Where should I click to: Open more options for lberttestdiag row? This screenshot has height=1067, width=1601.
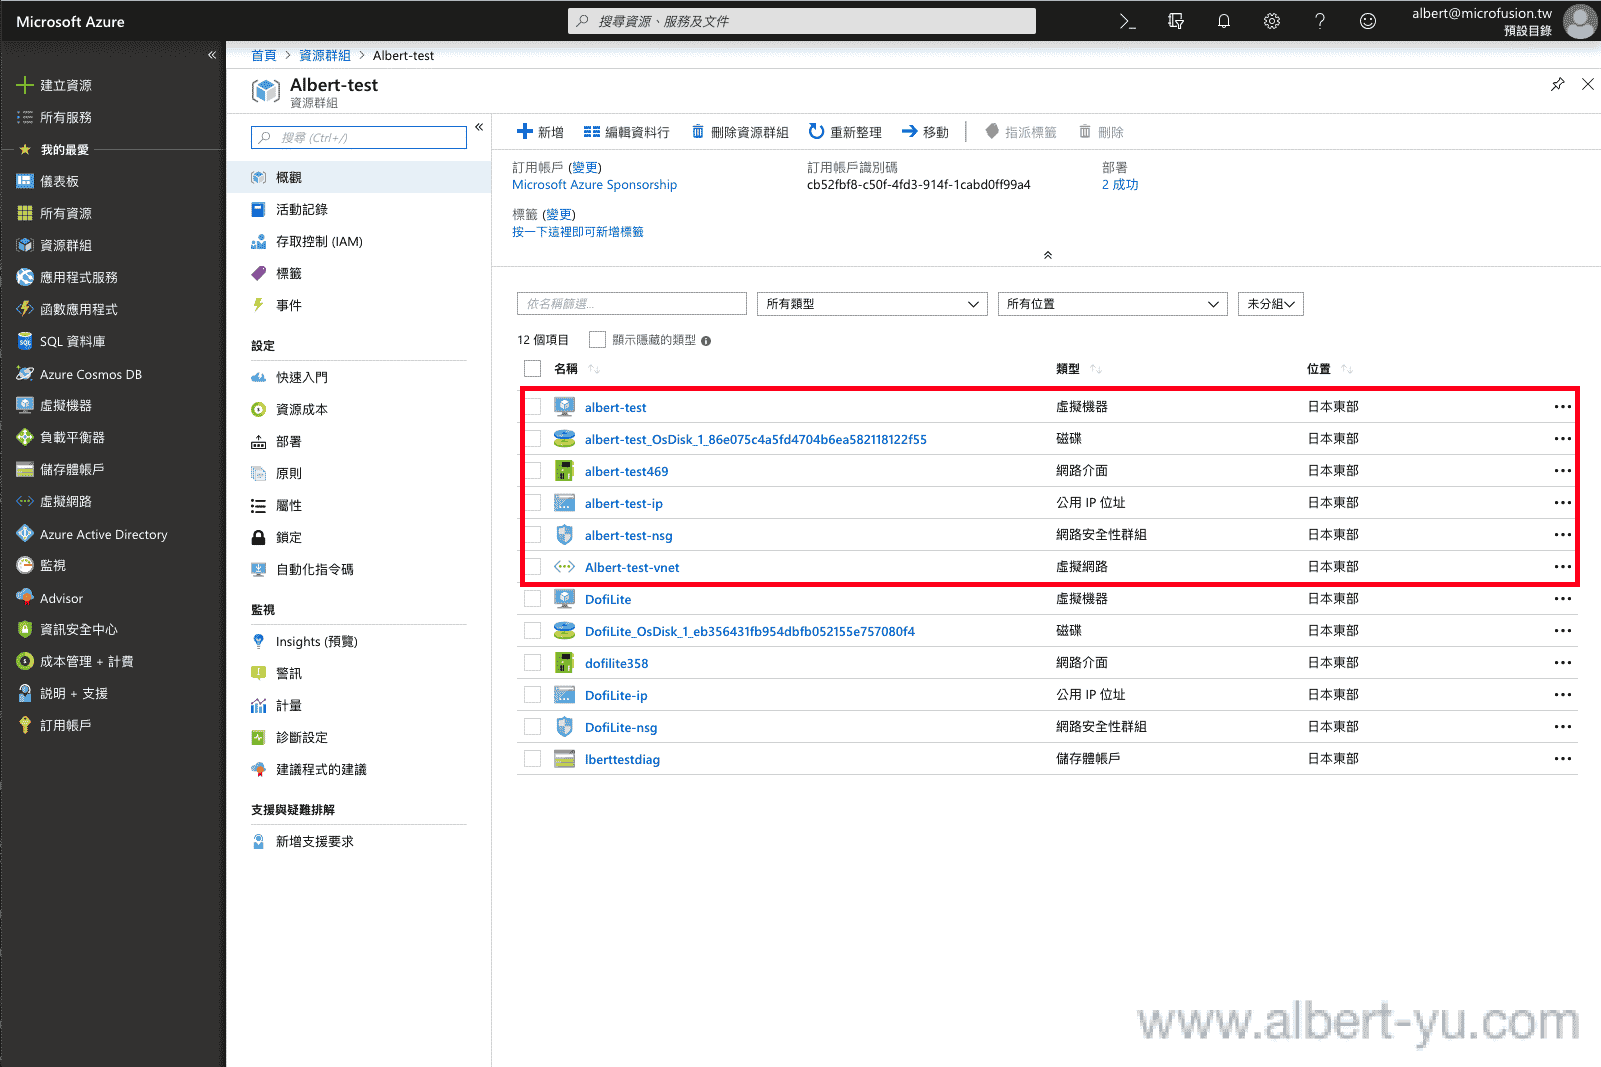[1562, 759]
